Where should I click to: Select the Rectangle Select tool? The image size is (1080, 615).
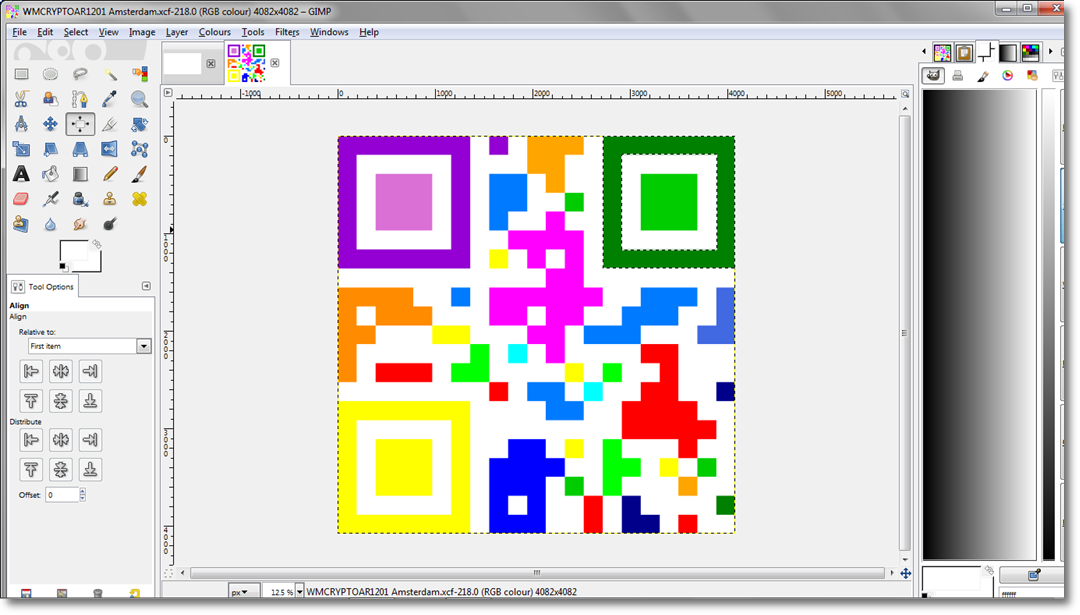click(x=21, y=74)
